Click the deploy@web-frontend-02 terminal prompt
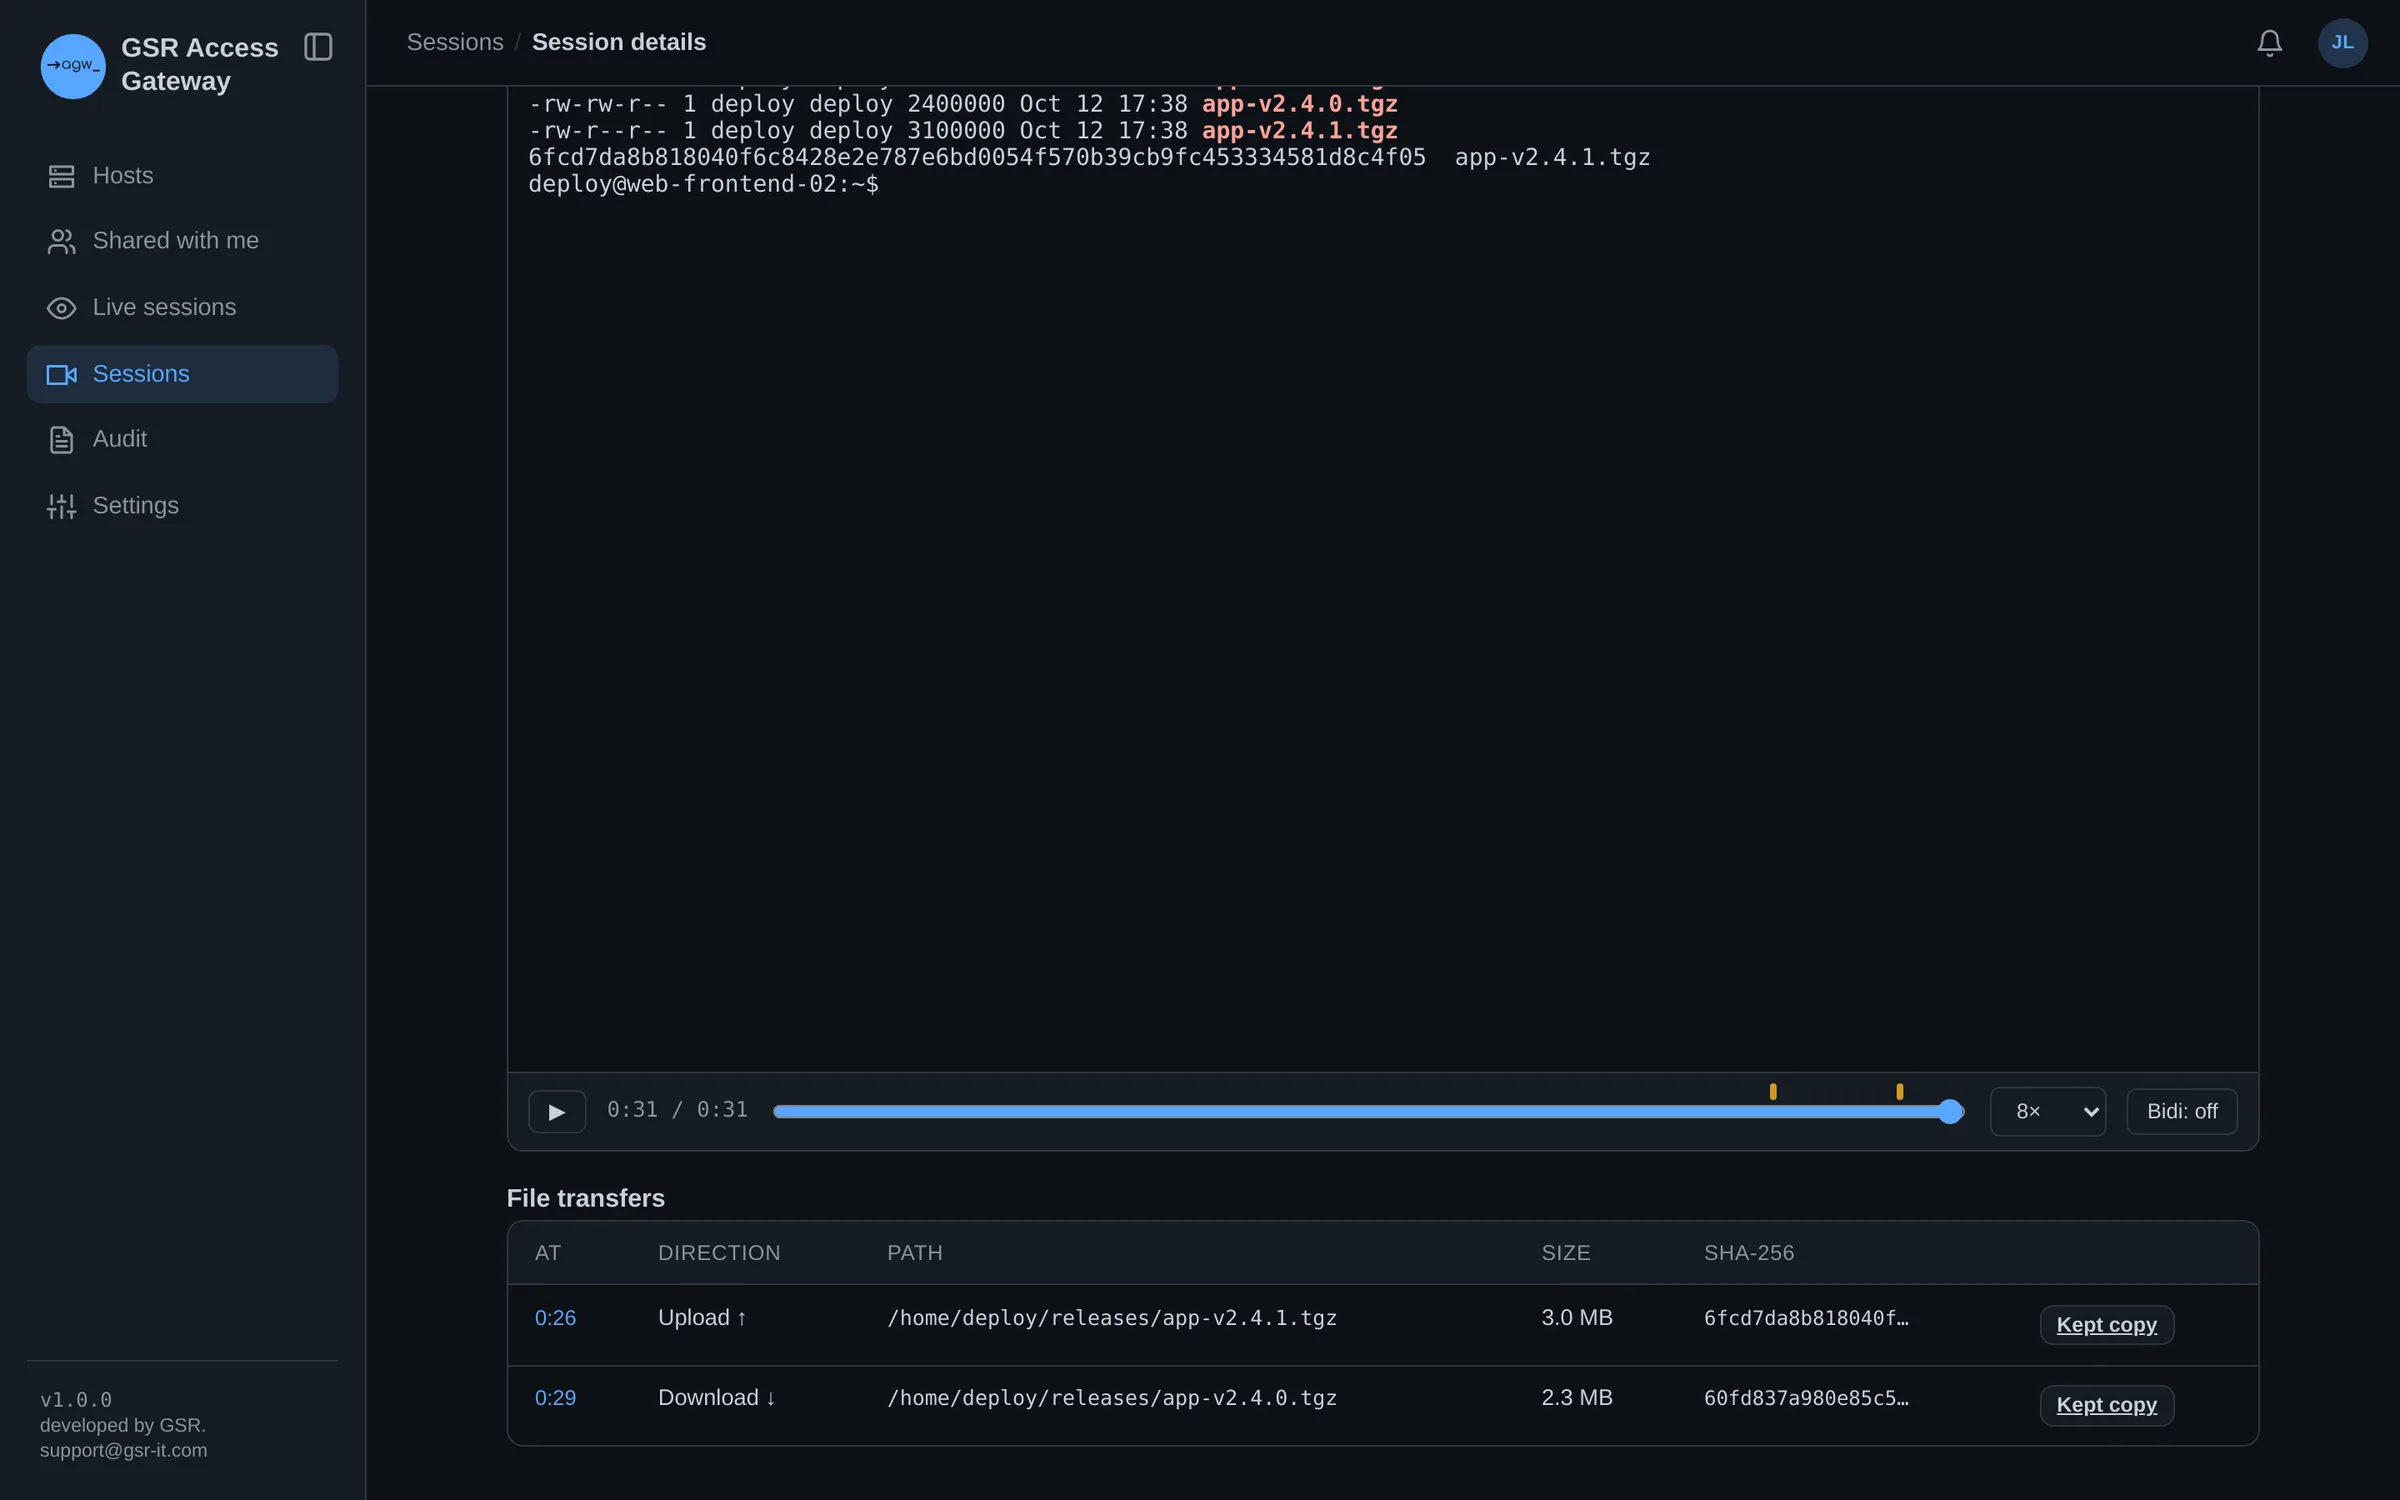The height and width of the screenshot is (1500, 2400). pyautogui.click(x=704, y=184)
